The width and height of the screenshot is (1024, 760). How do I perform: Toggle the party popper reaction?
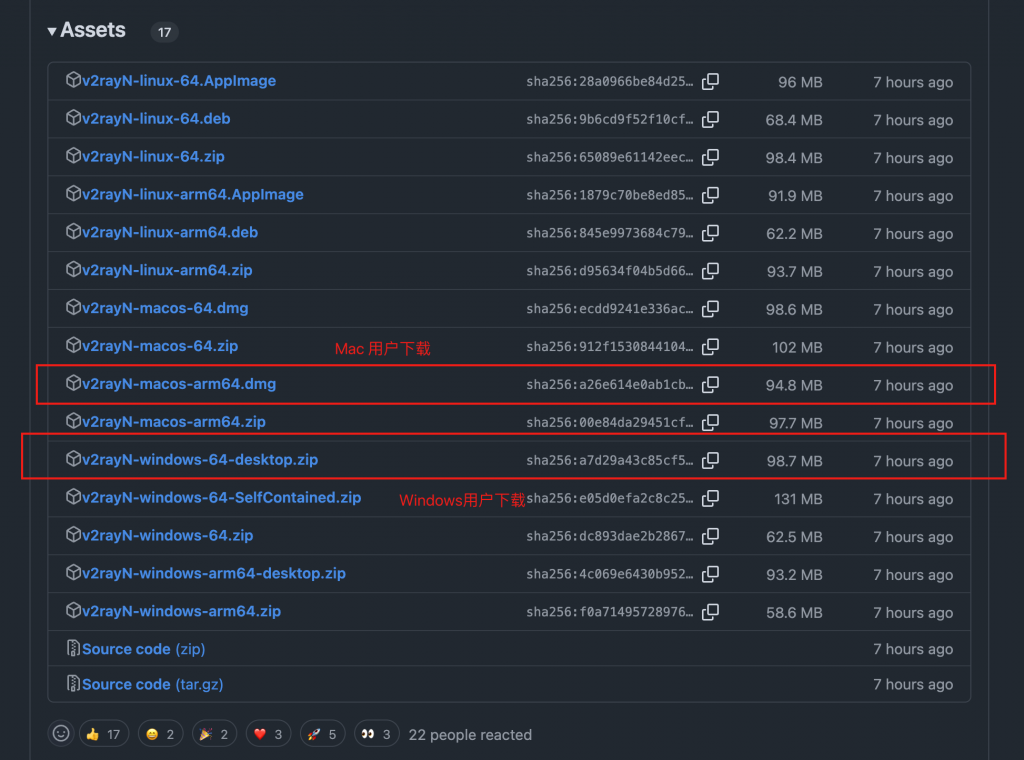(213, 734)
